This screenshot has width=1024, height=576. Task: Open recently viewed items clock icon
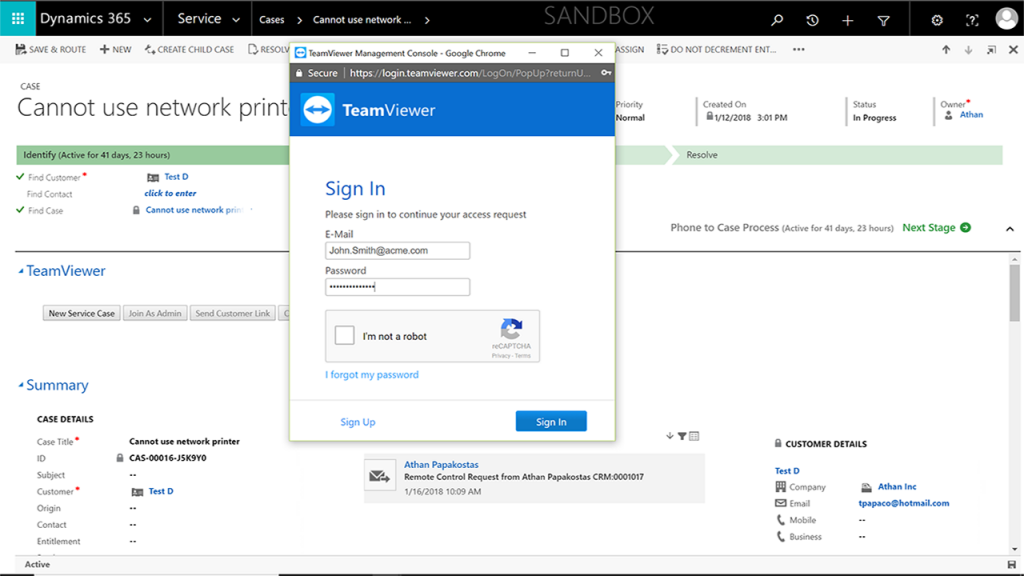tap(812, 18)
